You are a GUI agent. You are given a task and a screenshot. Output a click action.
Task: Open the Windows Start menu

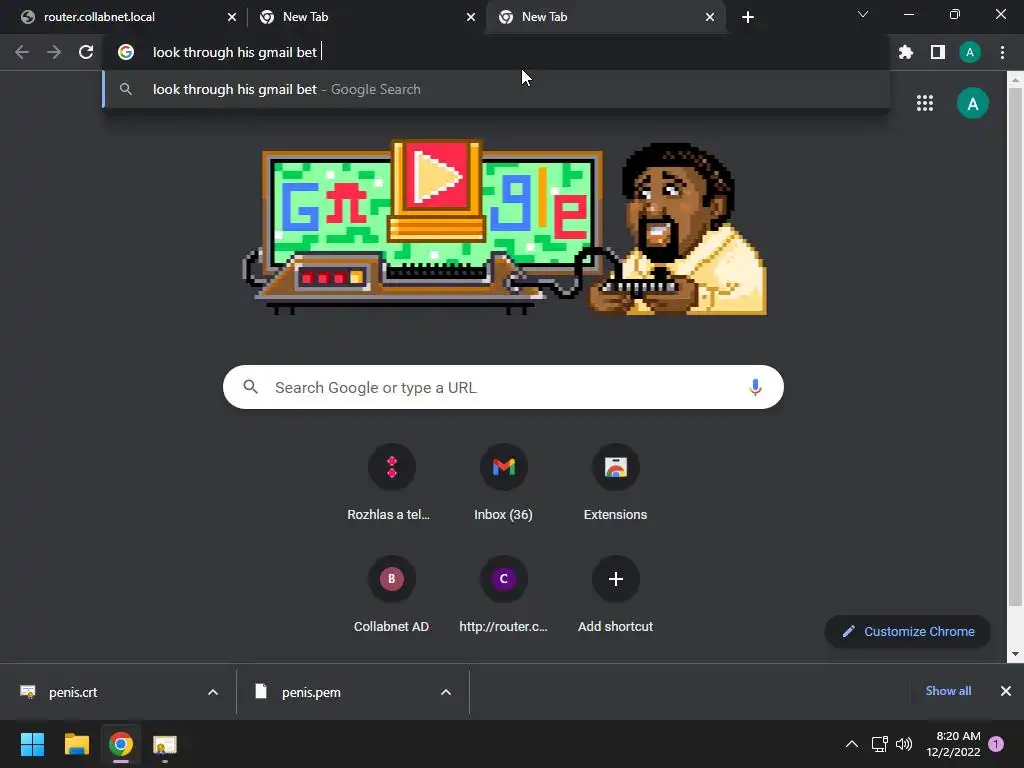pos(32,744)
